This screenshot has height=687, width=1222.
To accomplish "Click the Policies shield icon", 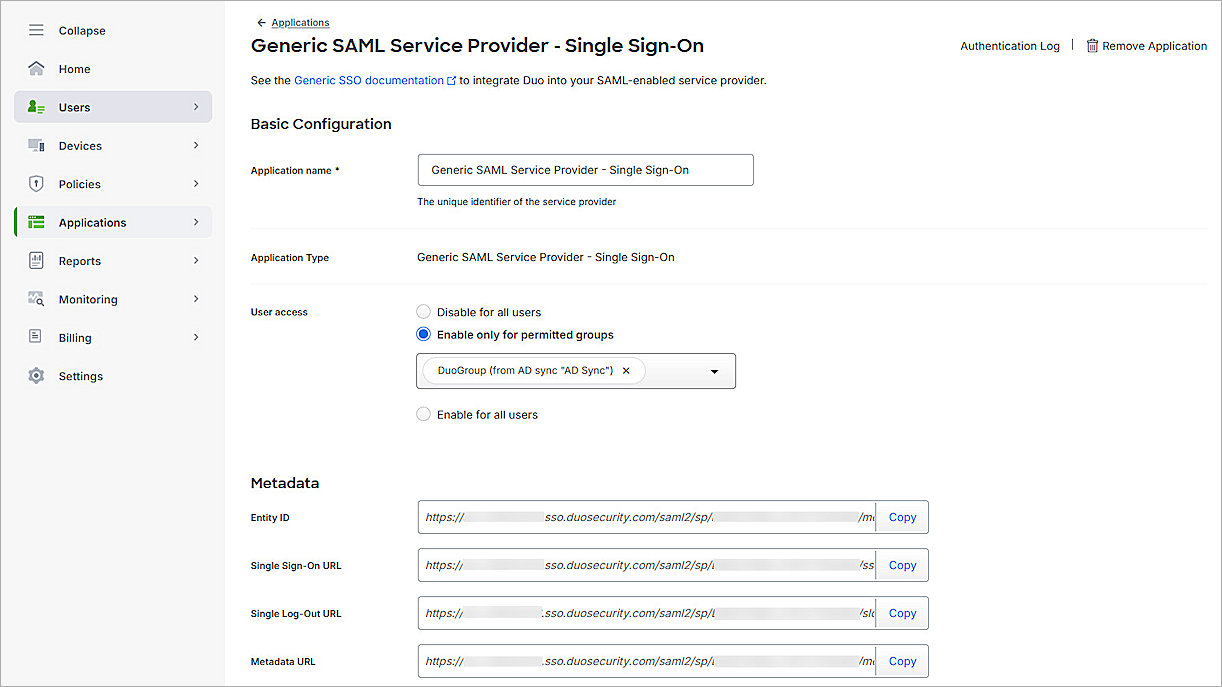I will click(36, 184).
